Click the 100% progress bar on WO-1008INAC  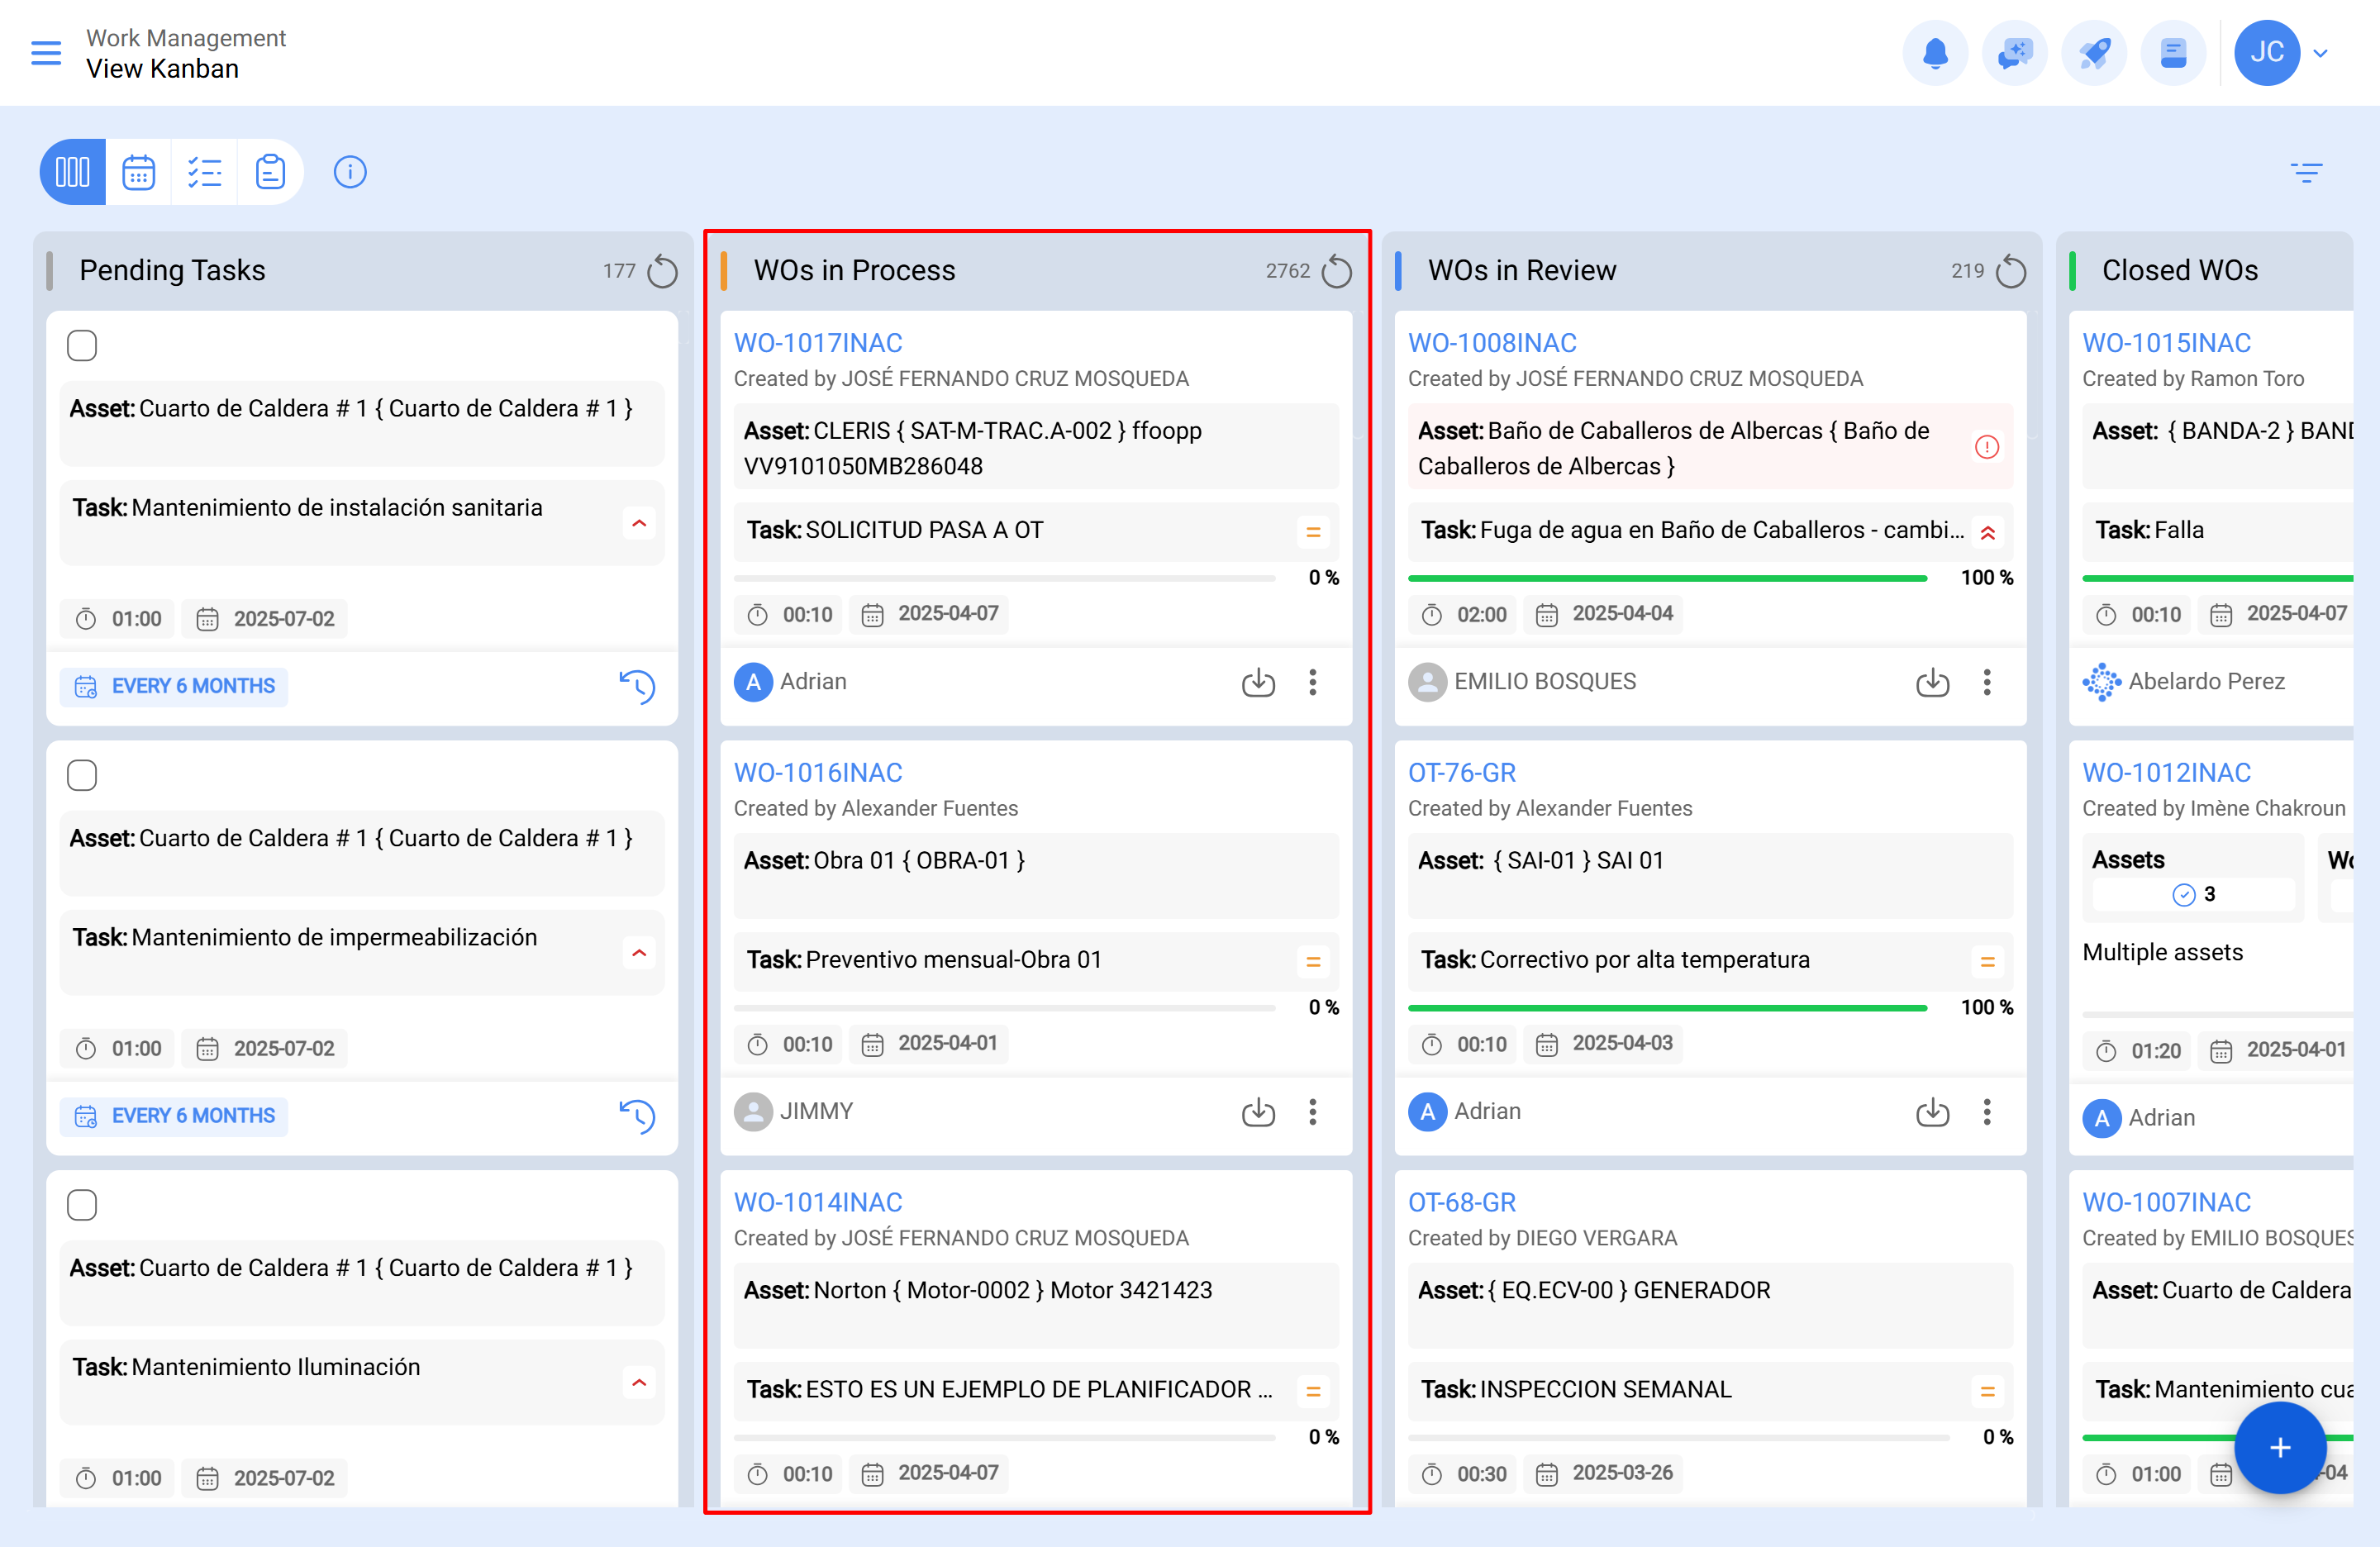[x=1667, y=579]
